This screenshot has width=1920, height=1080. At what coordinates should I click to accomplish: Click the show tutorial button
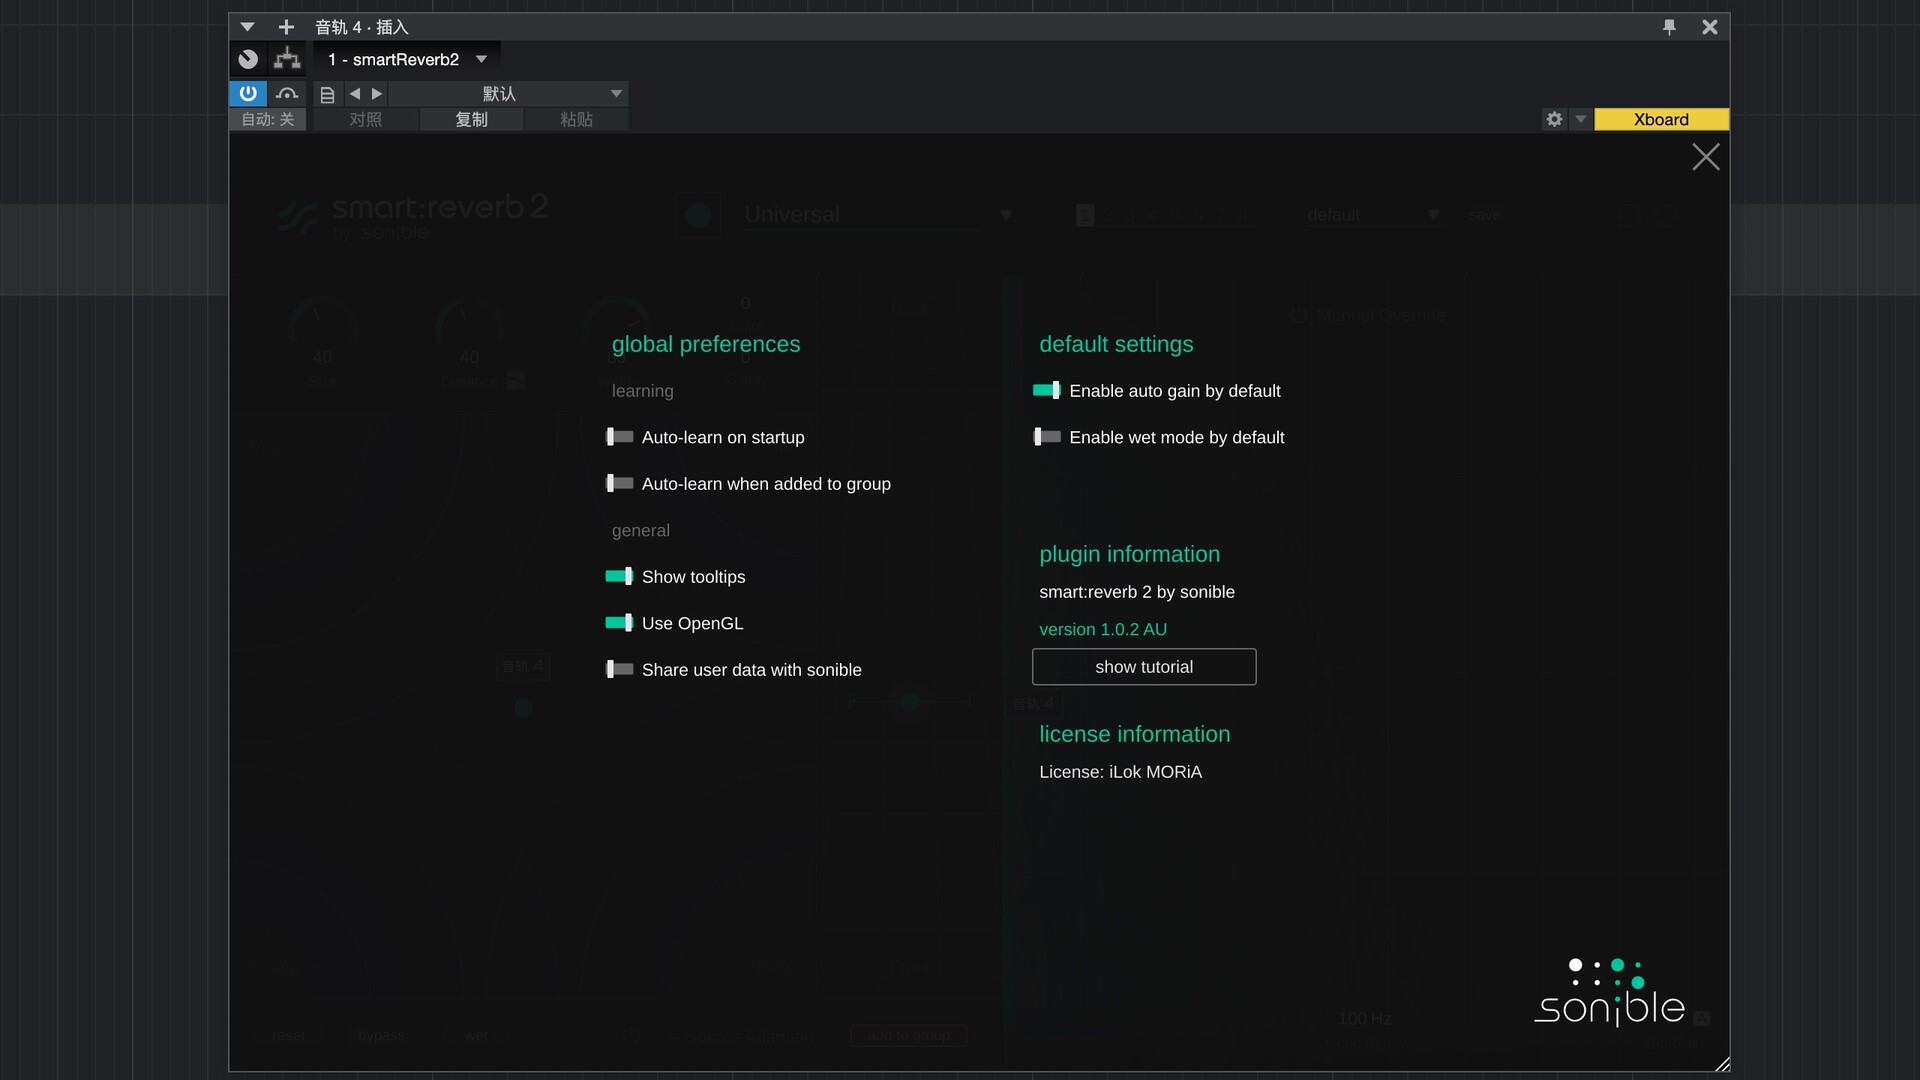tap(1143, 667)
